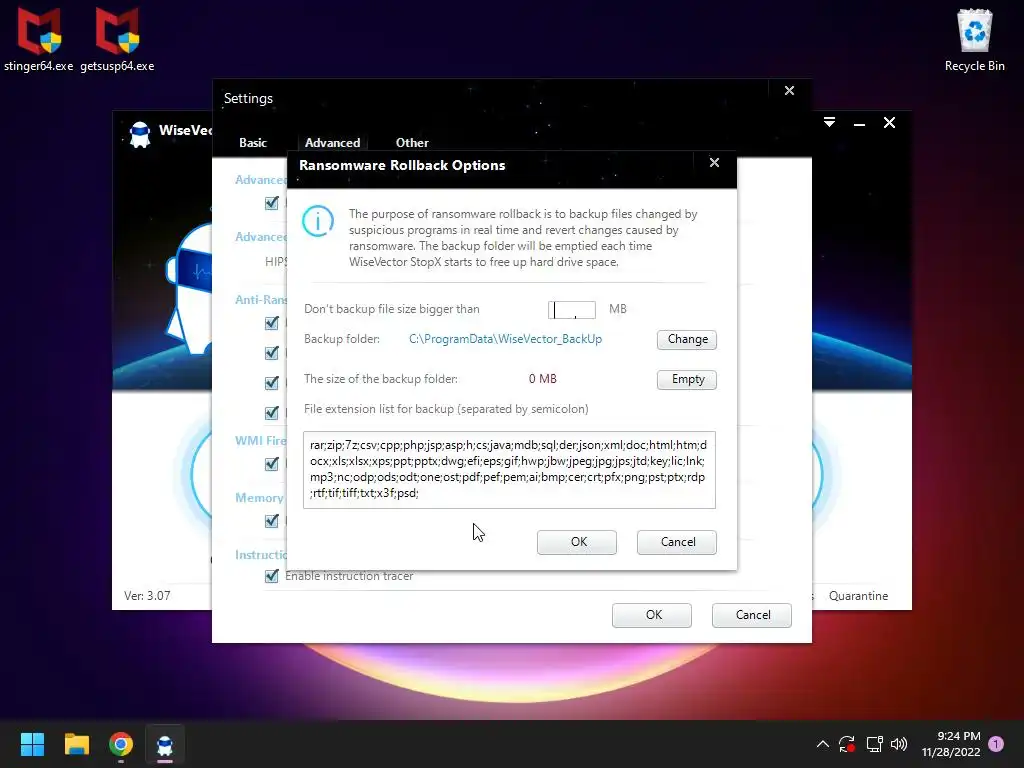
Task: Open stinger64.exe desktop icon
Action: (39, 39)
